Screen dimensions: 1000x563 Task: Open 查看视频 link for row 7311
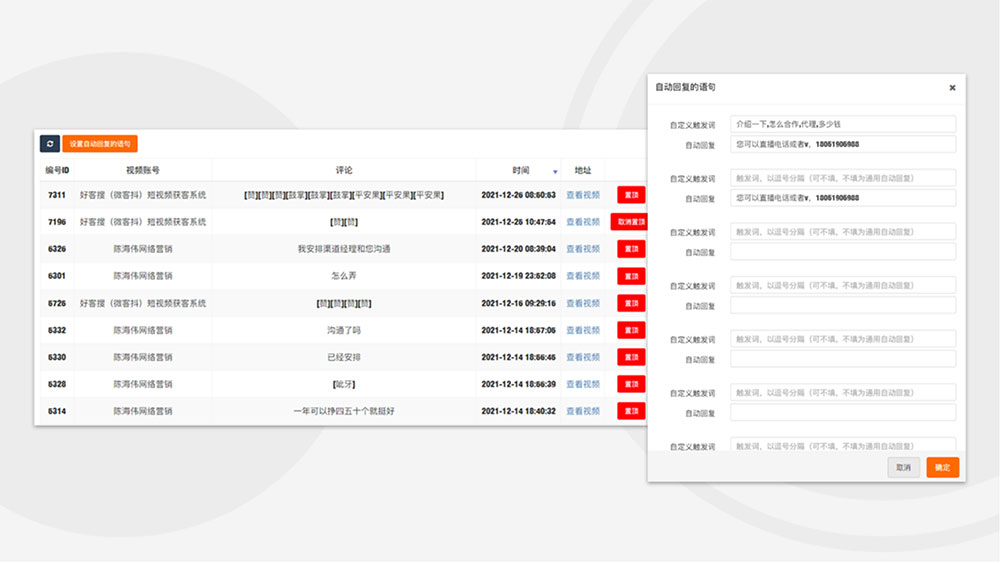tap(583, 195)
